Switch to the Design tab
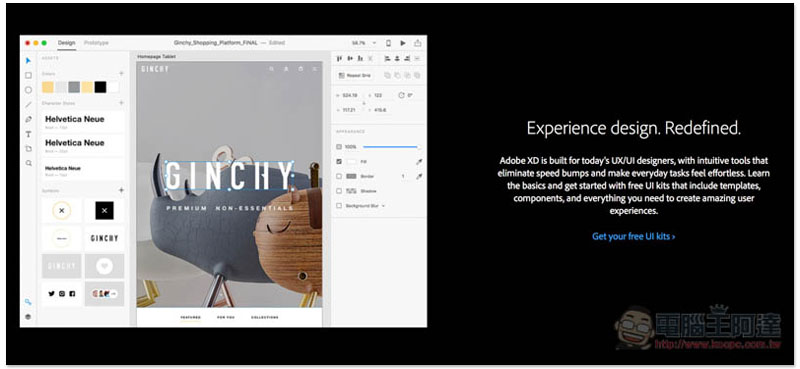Viewport: 800px width, 369px height. point(66,43)
